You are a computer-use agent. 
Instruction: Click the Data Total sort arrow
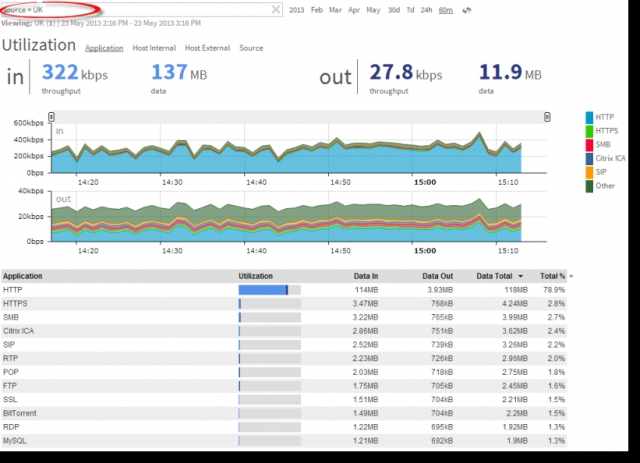tap(520, 276)
